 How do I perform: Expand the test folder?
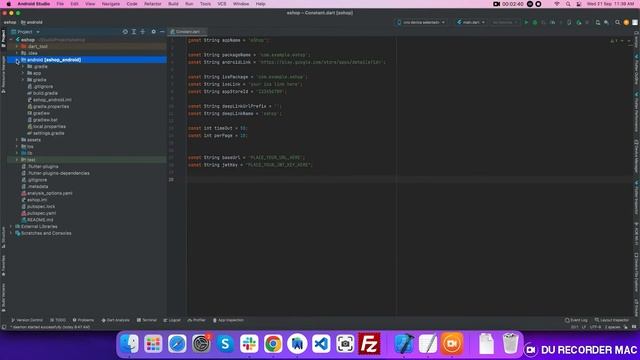point(17,160)
